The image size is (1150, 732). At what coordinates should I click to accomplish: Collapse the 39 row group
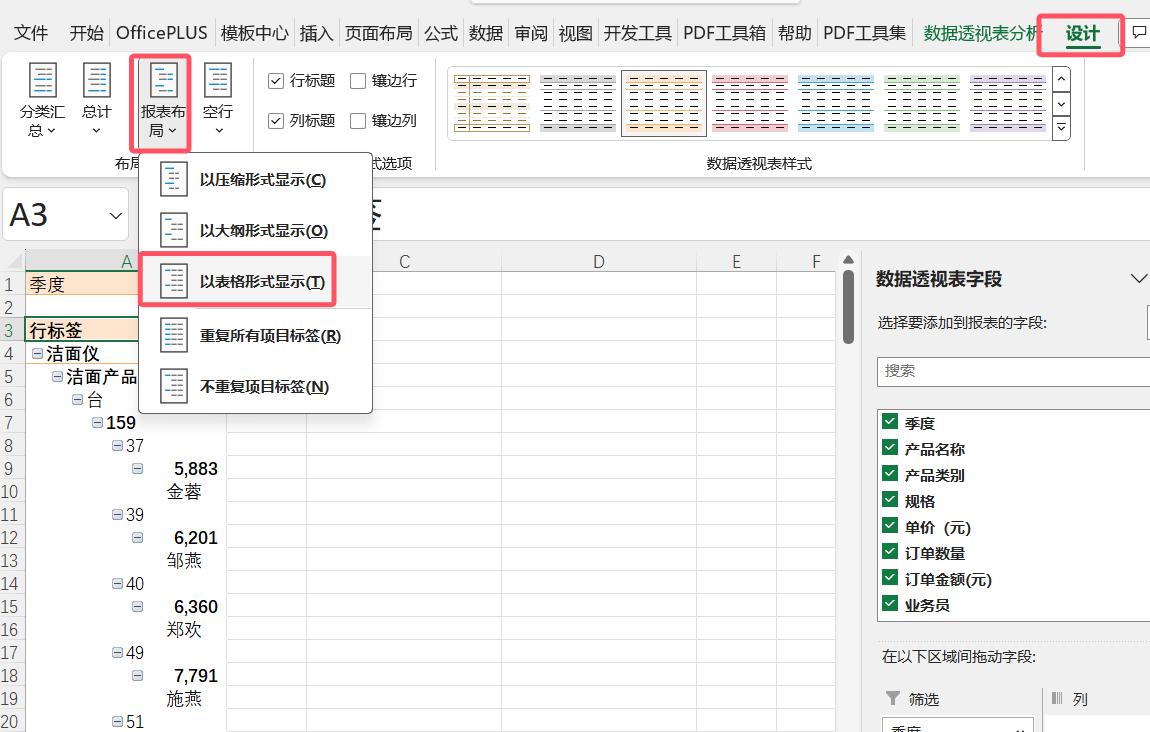click(x=117, y=514)
